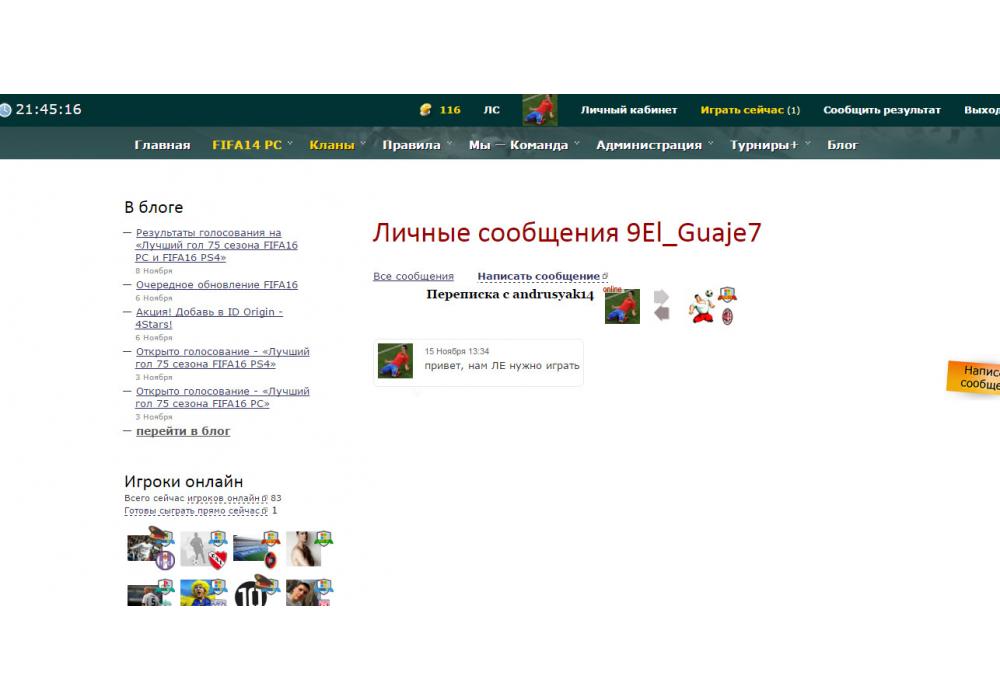
Task: Click the gold coins balance icon
Action: click(x=425, y=110)
